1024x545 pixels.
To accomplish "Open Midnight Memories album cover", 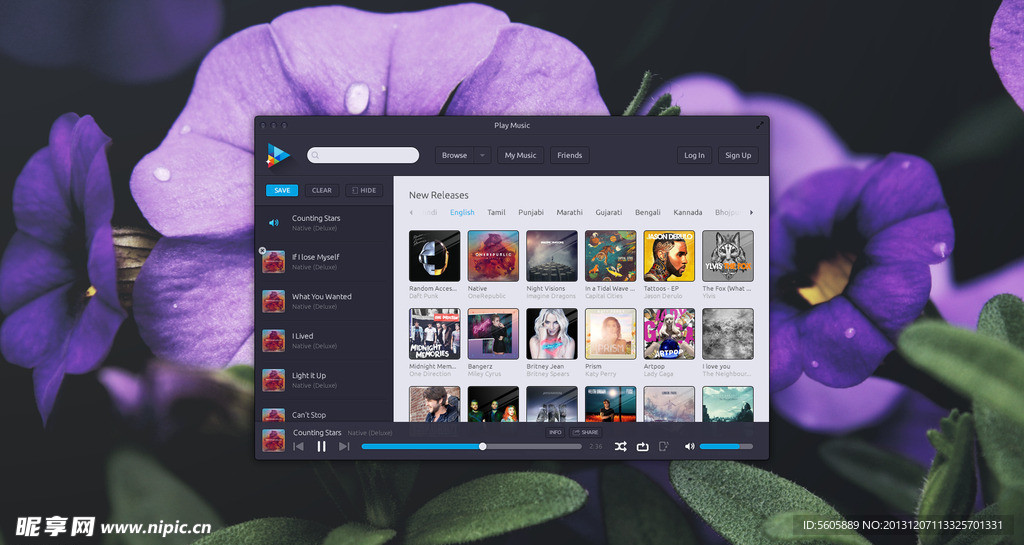I will pos(434,334).
